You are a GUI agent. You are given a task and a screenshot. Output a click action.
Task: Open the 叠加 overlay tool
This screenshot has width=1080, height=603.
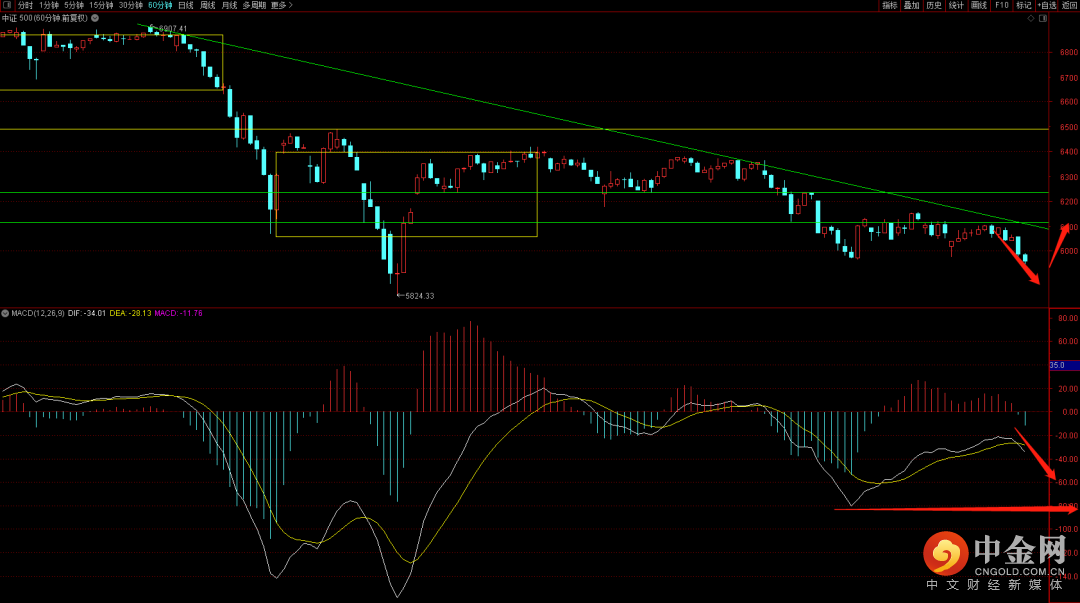pos(911,5)
